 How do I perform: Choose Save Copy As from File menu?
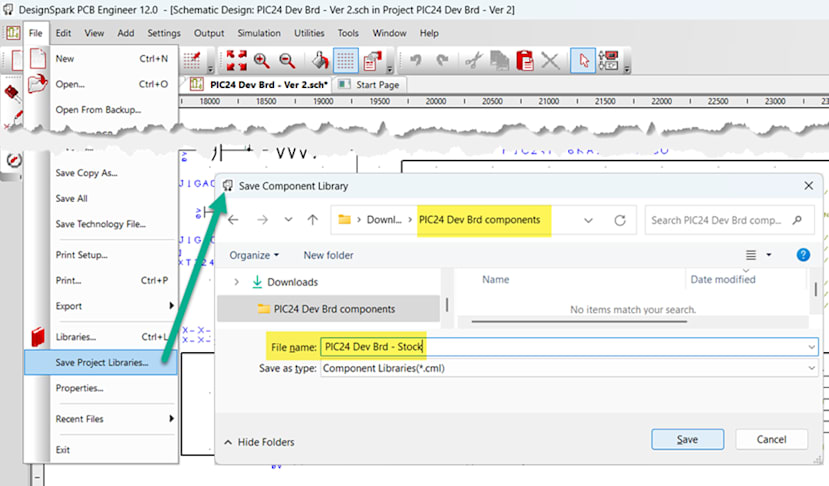86,173
